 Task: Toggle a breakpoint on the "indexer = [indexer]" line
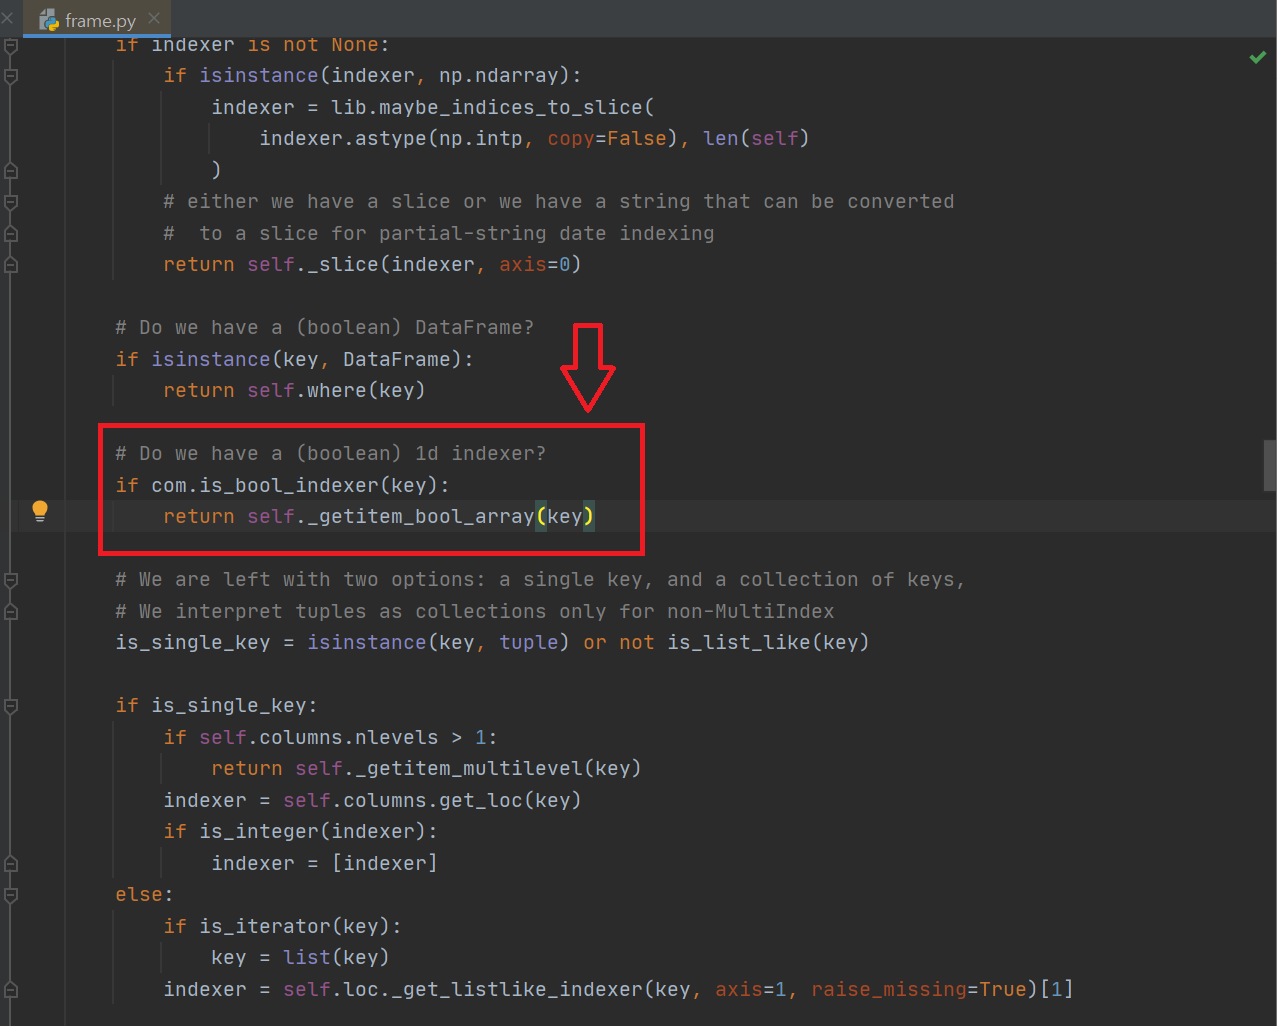[90, 863]
